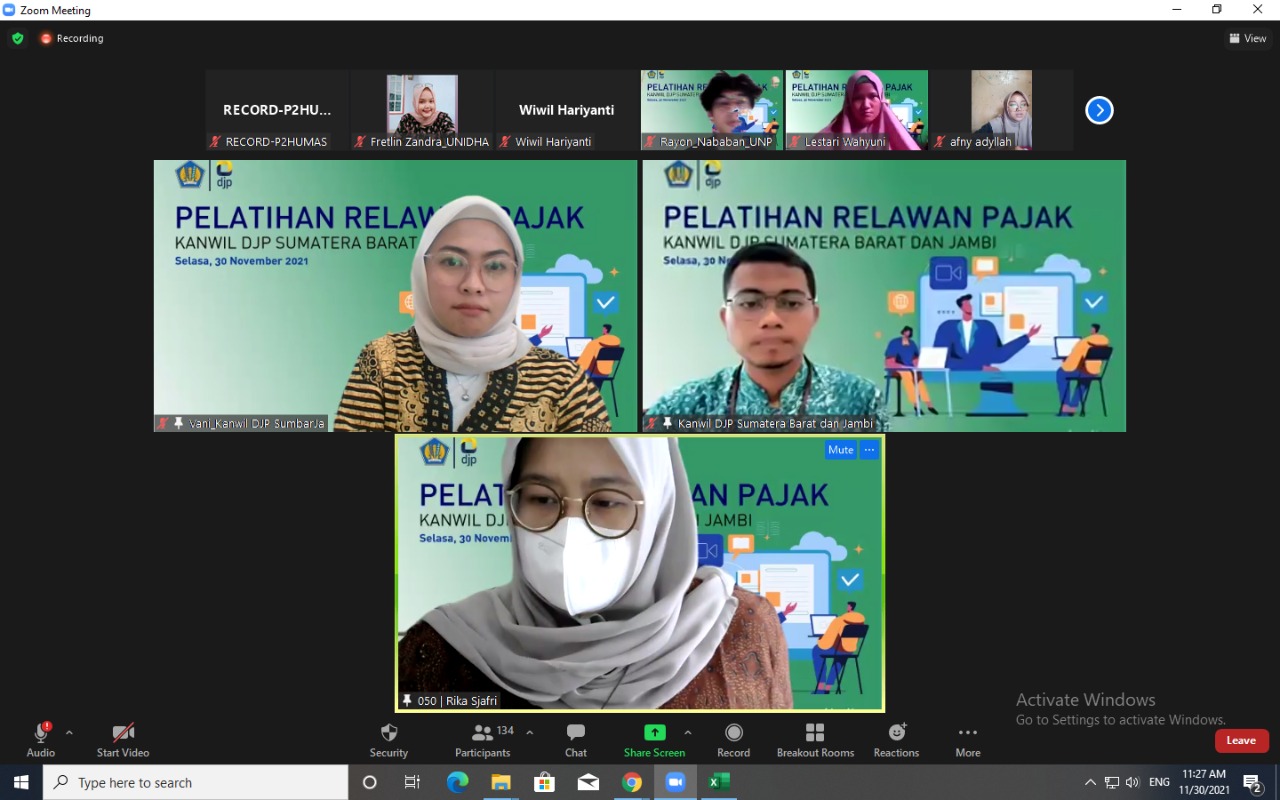1280x800 pixels.
Task: Show next participants with the blue arrow
Action: pyautogui.click(x=1099, y=110)
